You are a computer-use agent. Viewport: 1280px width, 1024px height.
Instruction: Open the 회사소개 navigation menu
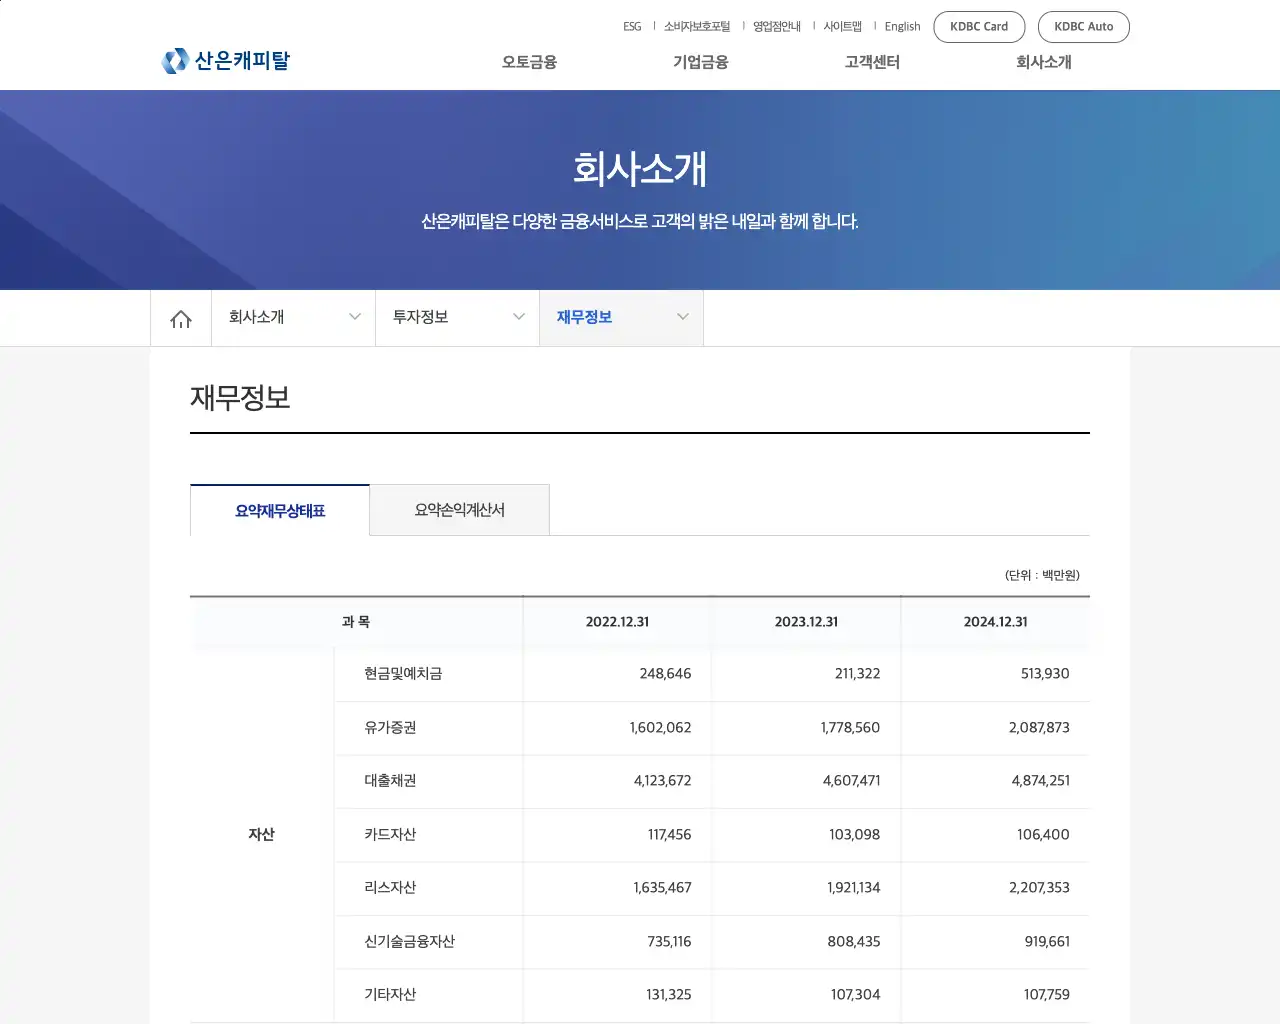pyautogui.click(x=1043, y=62)
